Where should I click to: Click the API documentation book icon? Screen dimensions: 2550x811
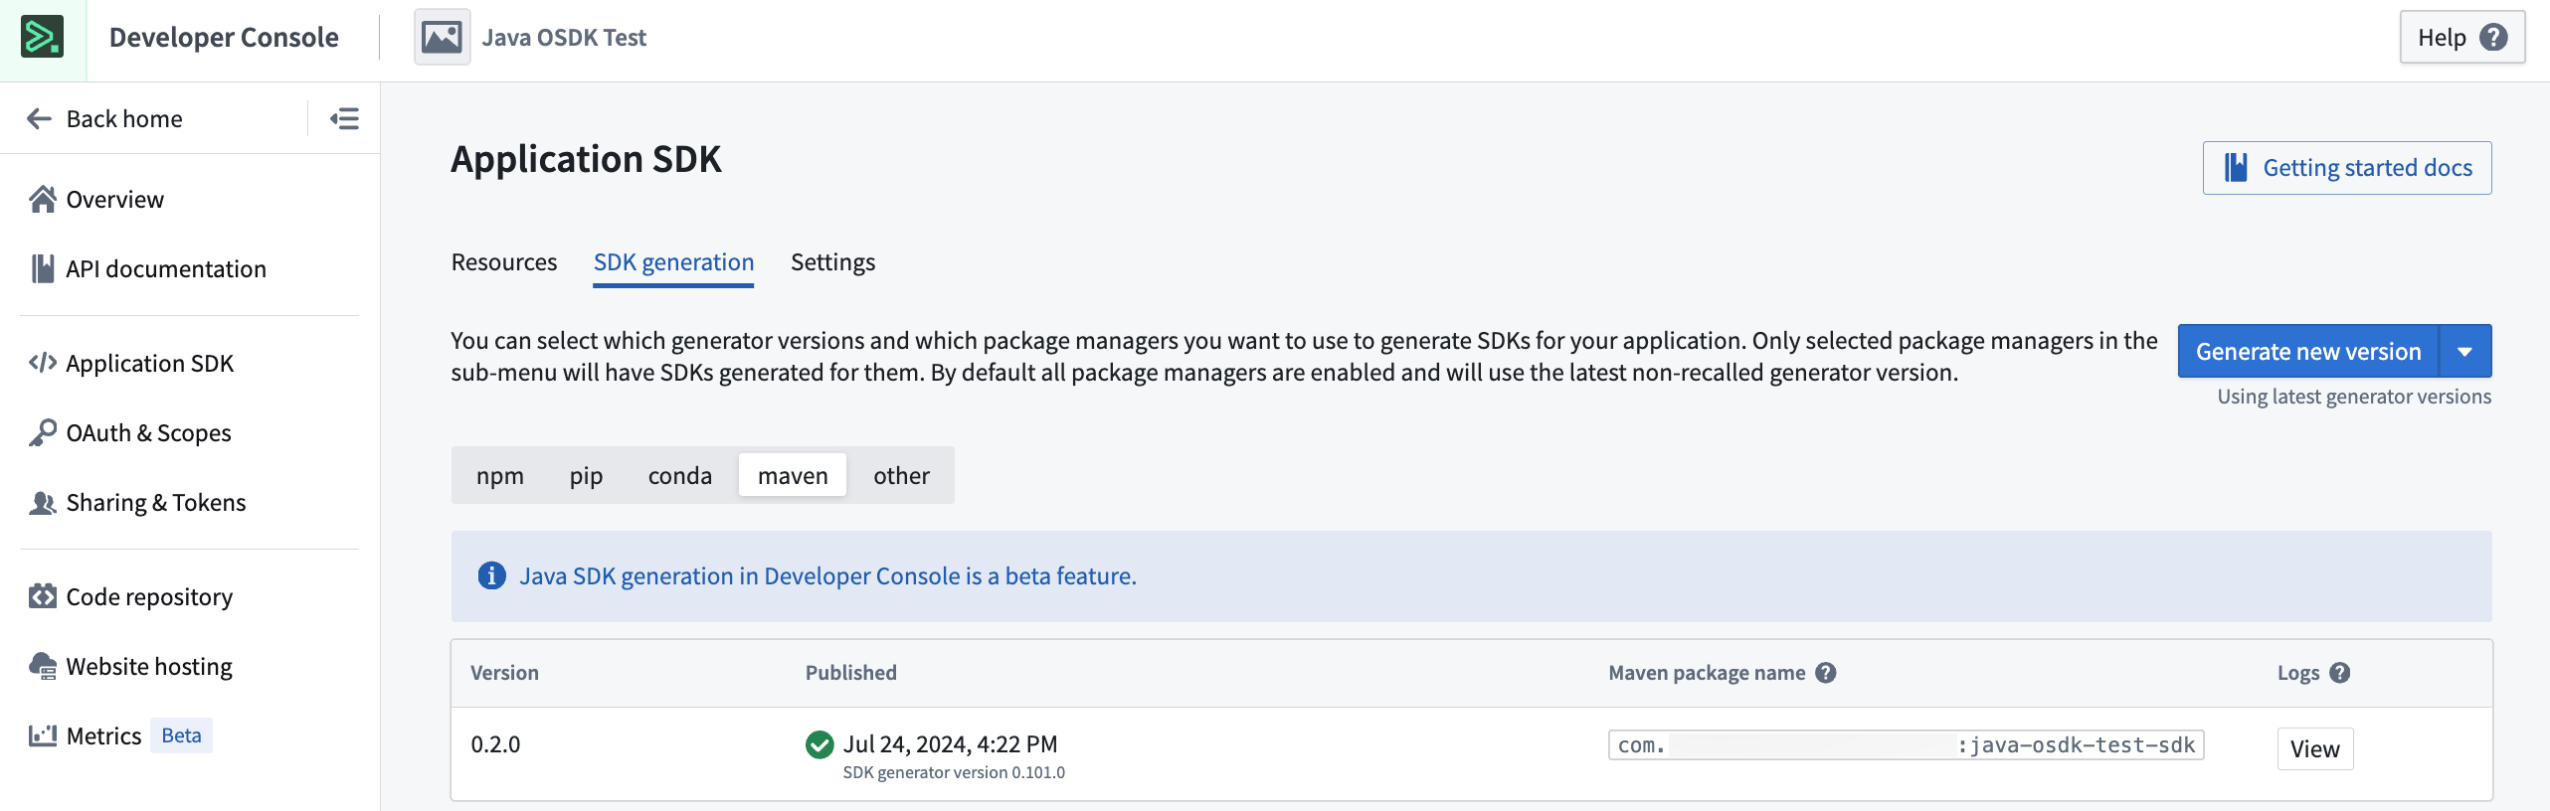tap(42, 269)
